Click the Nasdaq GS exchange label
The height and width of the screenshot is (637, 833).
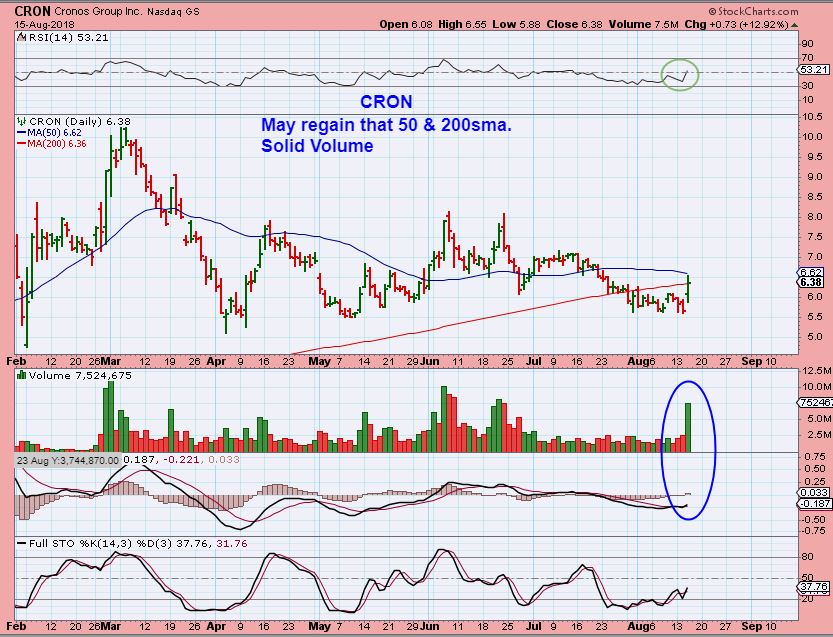point(174,12)
